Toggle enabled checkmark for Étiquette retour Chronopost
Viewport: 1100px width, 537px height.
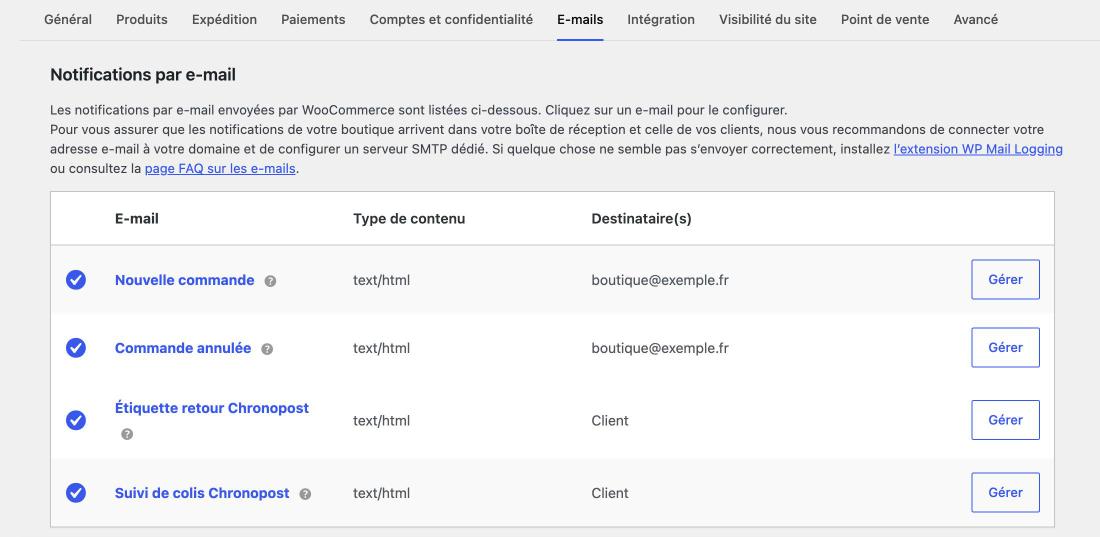76,420
